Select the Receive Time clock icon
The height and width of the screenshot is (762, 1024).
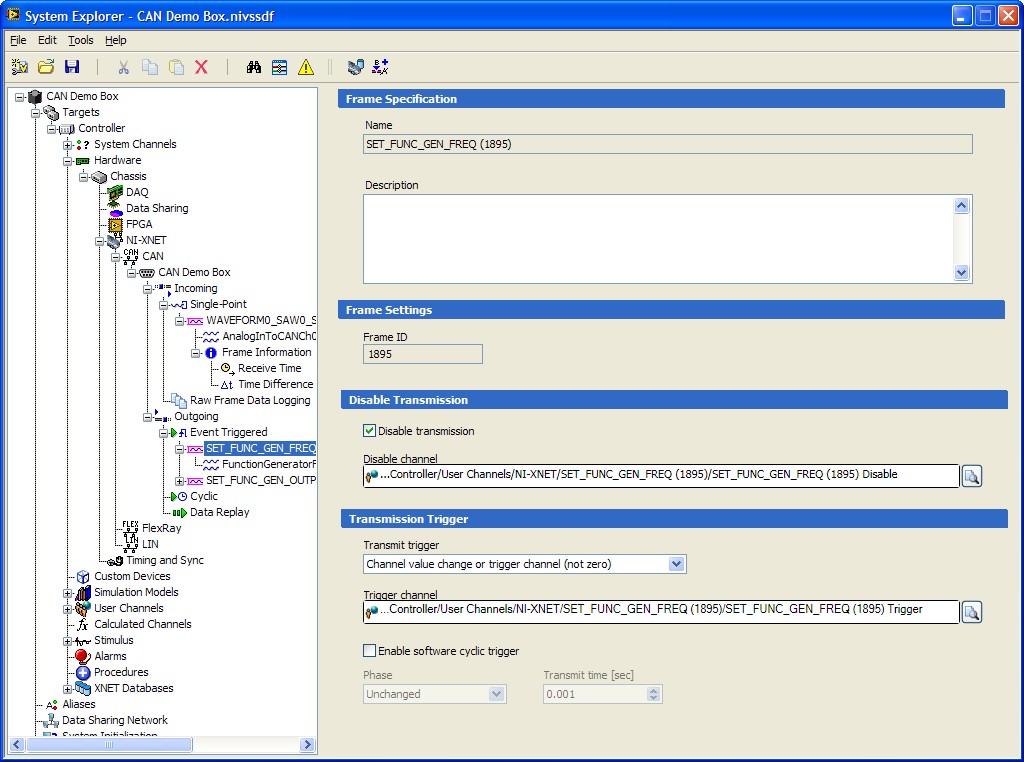[227, 368]
